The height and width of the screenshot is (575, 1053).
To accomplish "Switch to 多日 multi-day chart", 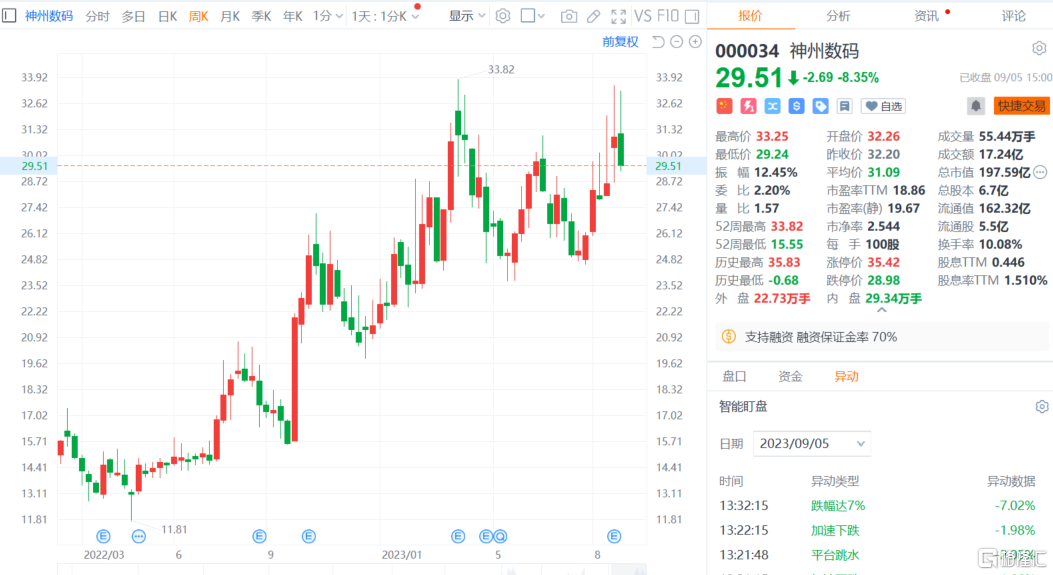I will pos(133,15).
